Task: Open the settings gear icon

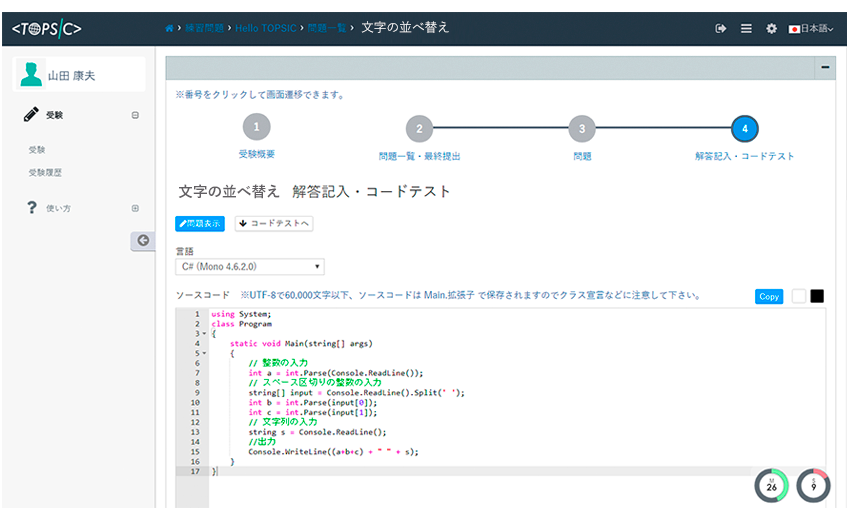Action: (x=771, y=29)
